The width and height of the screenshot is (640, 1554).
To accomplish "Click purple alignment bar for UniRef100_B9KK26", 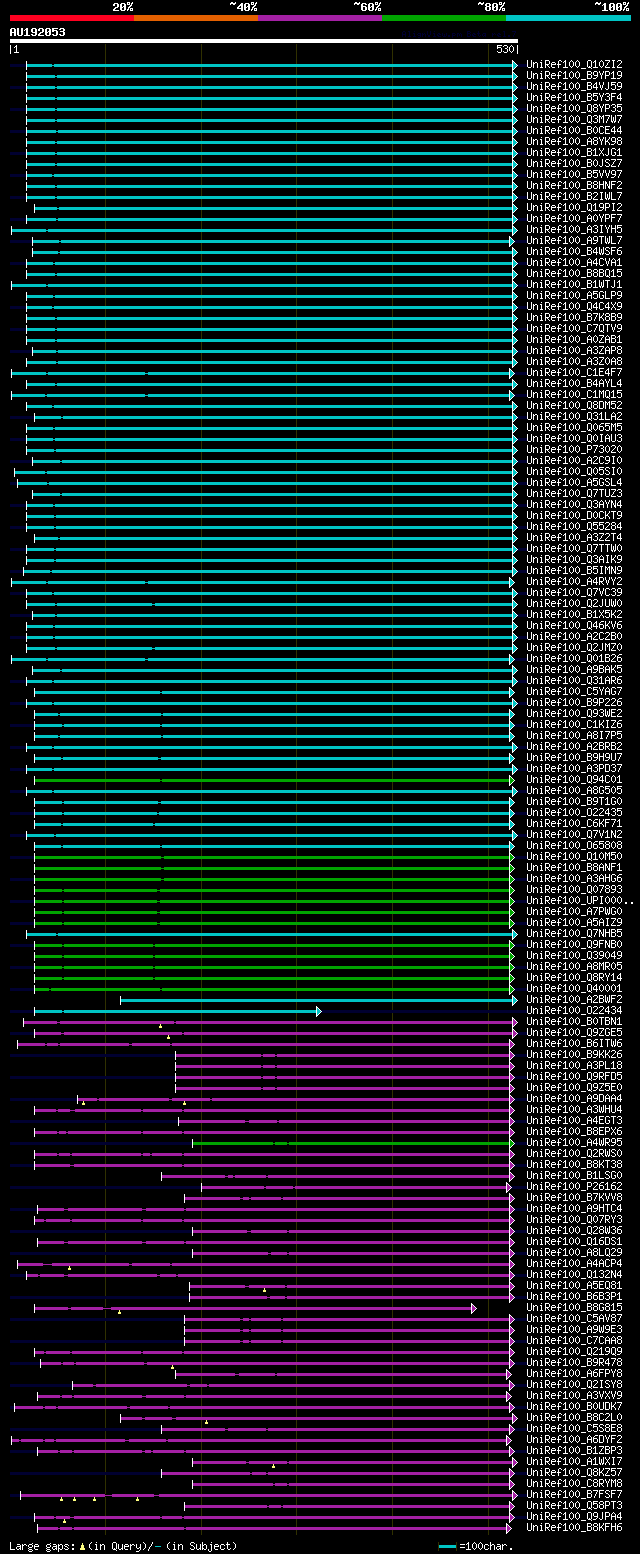I will (343, 1054).
